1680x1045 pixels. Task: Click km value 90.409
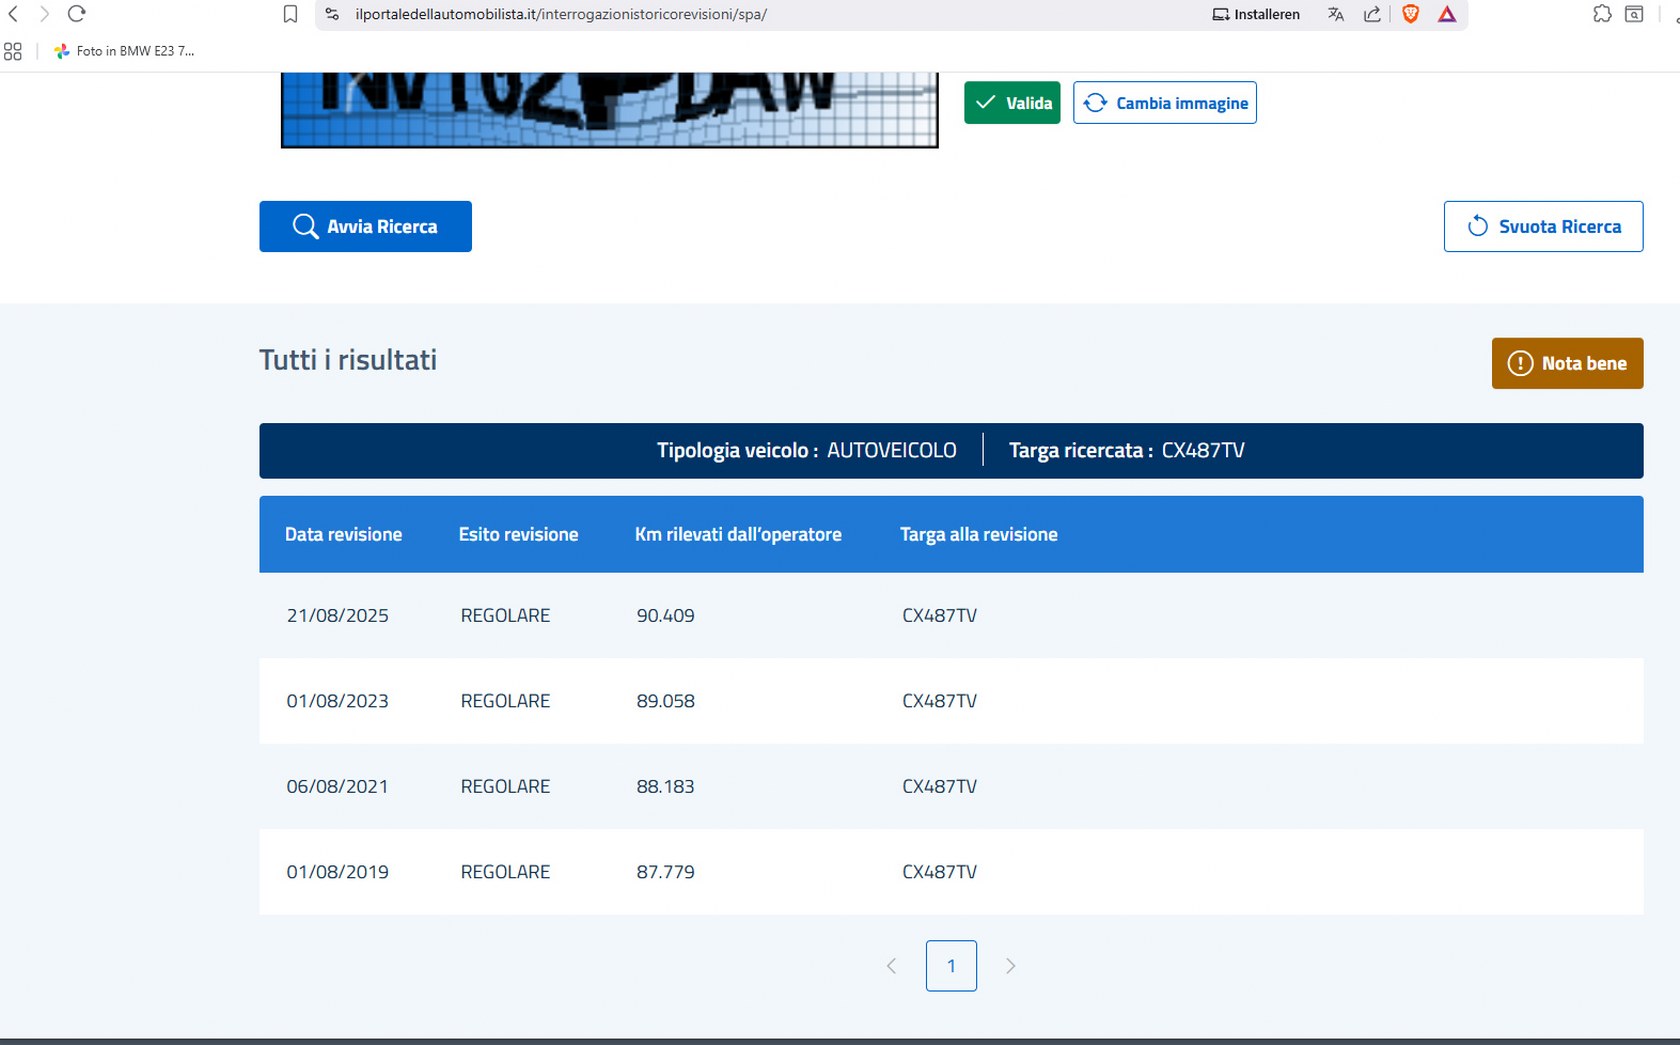(x=665, y=616)
